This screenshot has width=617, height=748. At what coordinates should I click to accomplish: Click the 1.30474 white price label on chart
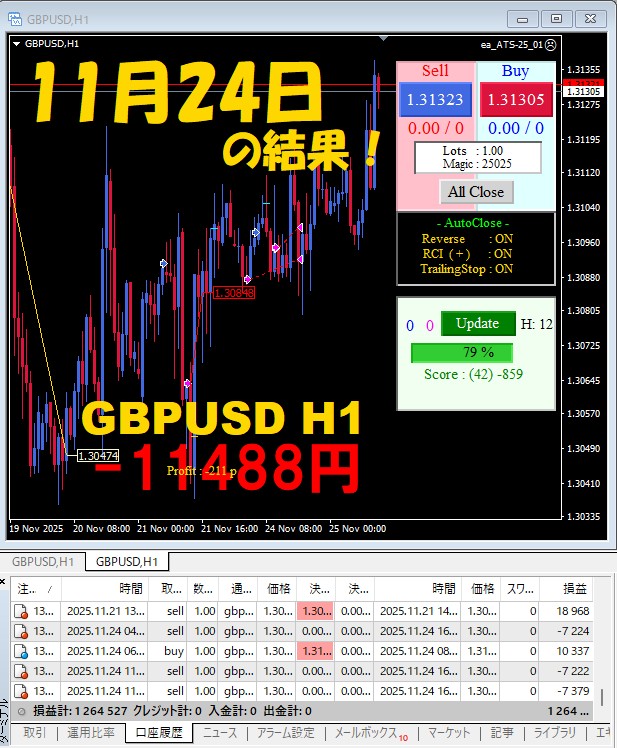click(98, 456)
